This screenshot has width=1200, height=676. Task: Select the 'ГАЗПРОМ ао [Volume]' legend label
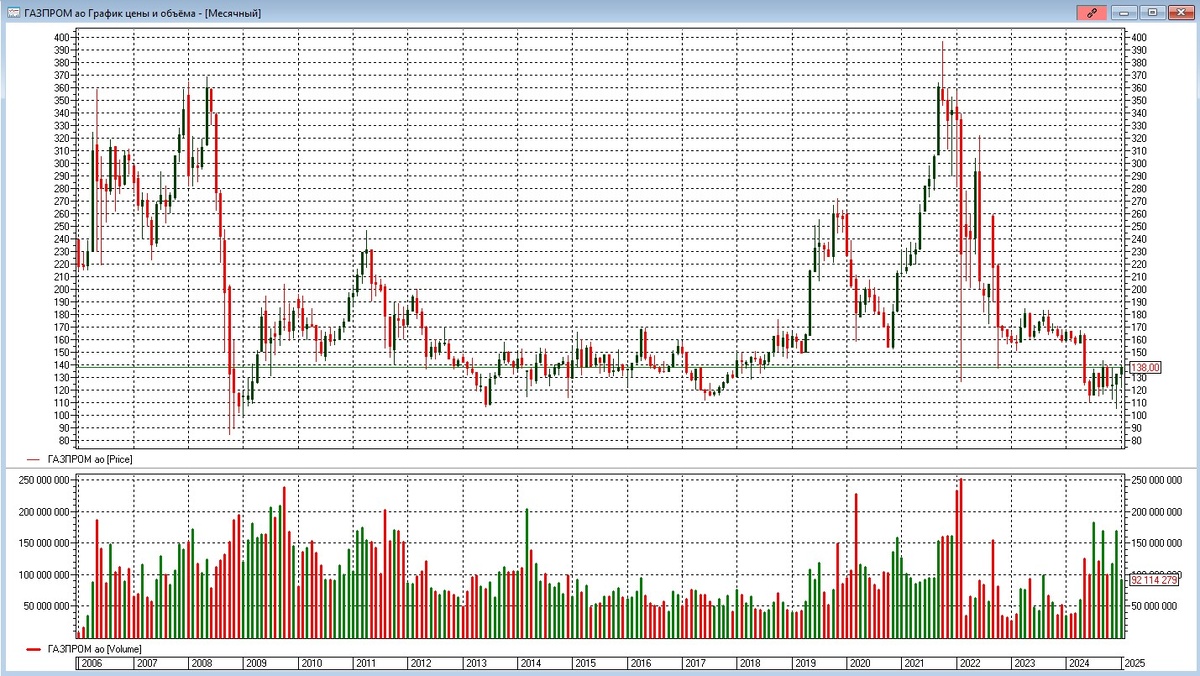click(95, 649)
